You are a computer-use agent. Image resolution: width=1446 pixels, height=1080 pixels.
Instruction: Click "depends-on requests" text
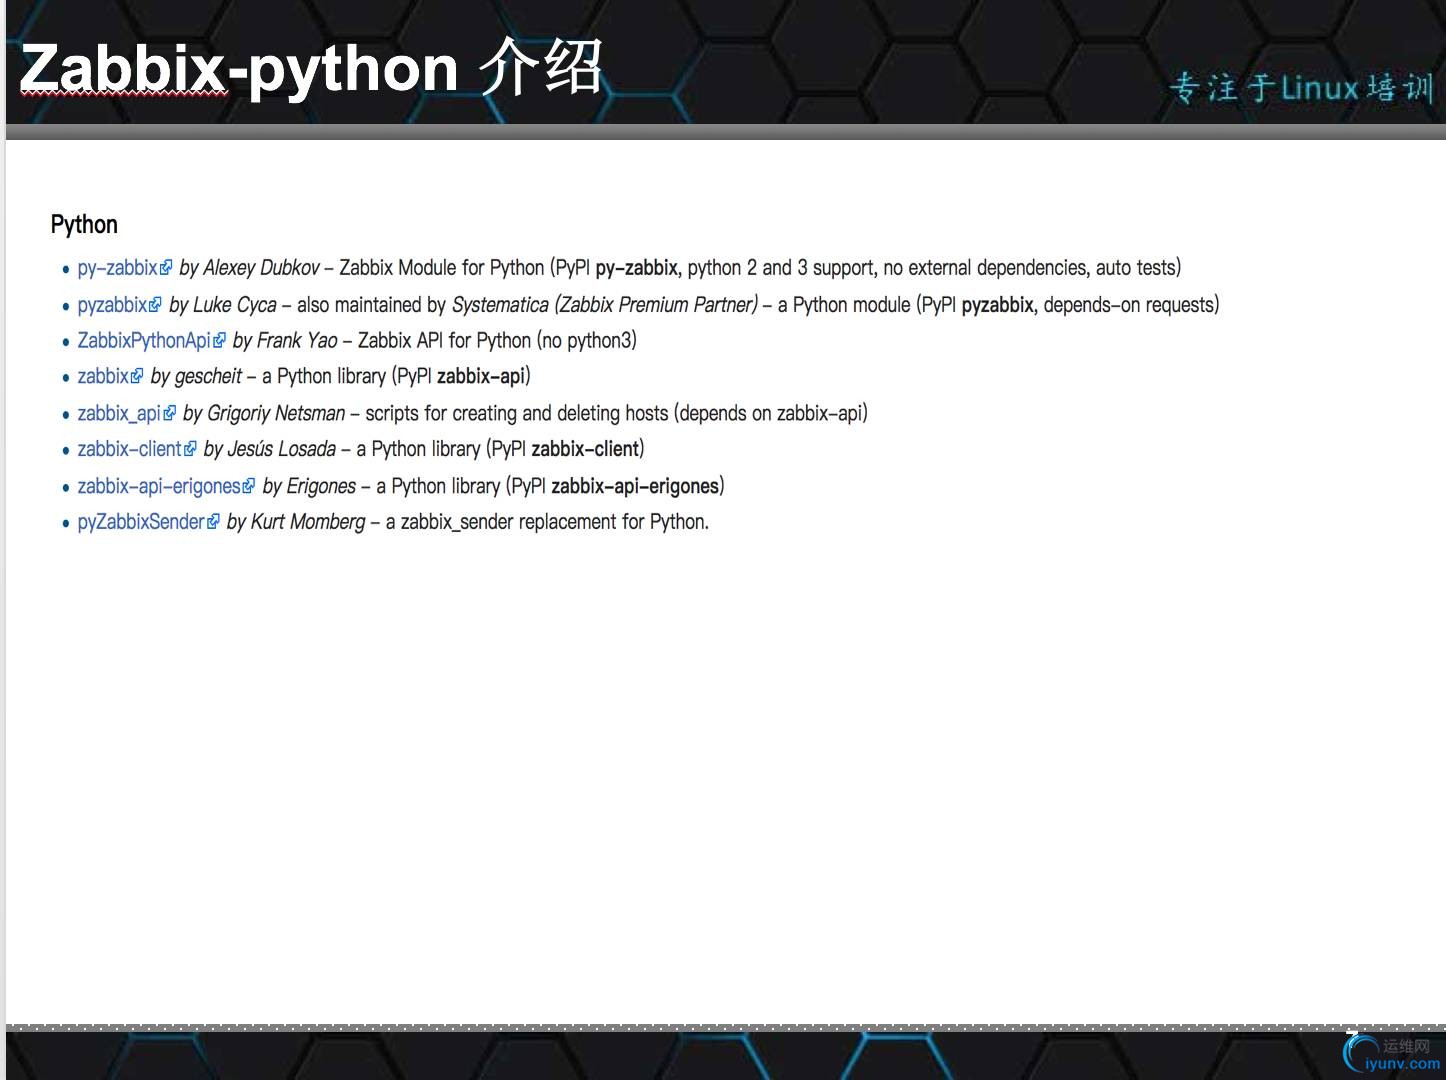pyautogui.click(x=1128, y=305)
